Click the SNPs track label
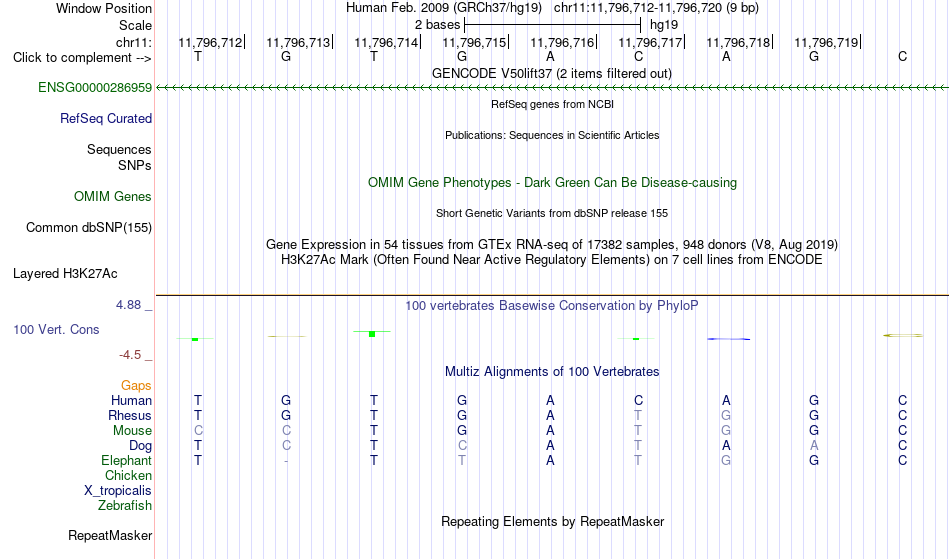 (135, 165)
